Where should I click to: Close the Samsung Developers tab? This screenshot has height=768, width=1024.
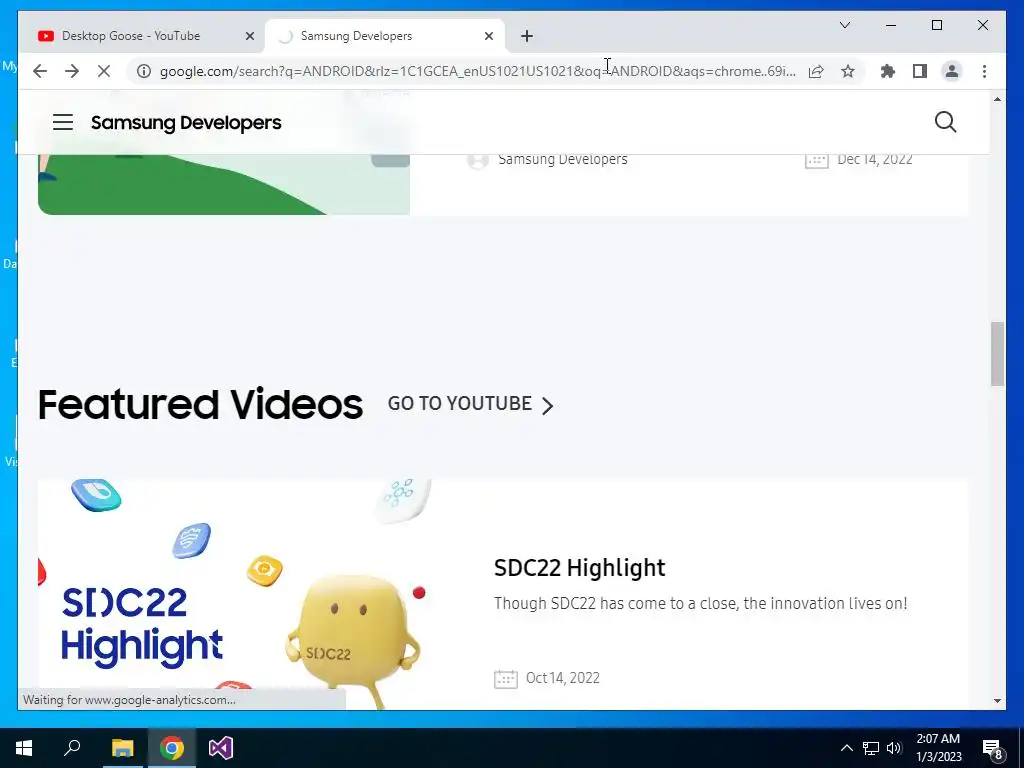tap(488, 36)
